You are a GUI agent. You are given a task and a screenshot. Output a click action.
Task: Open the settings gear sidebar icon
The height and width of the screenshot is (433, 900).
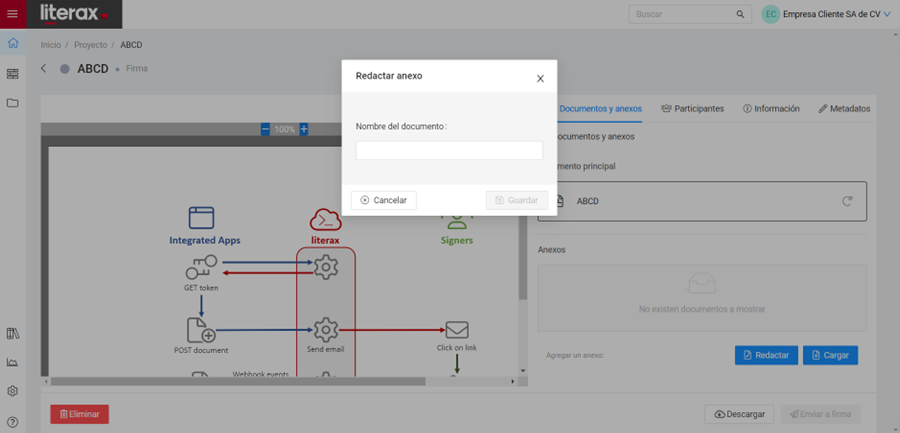coord(13,391)
